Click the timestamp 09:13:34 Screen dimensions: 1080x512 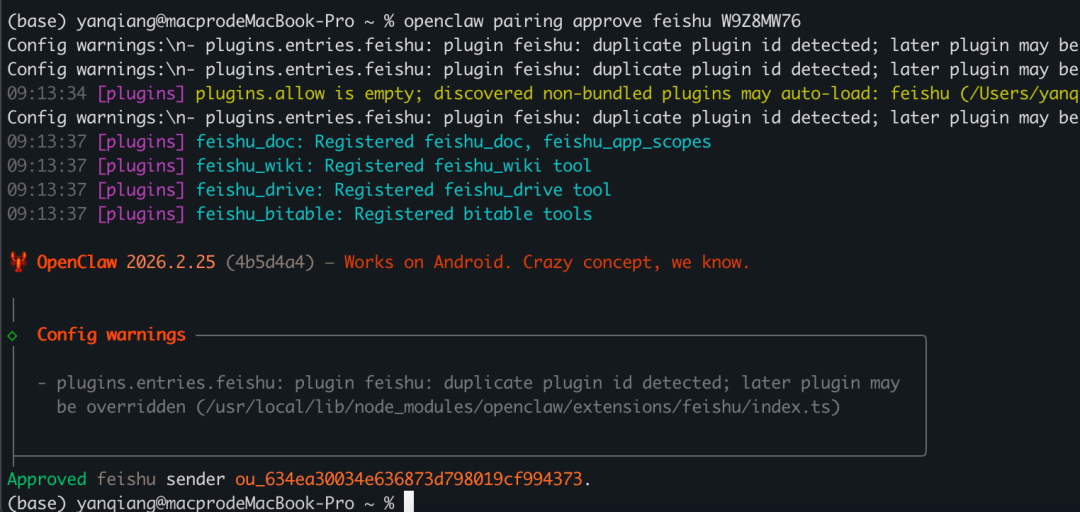point(47,94)
